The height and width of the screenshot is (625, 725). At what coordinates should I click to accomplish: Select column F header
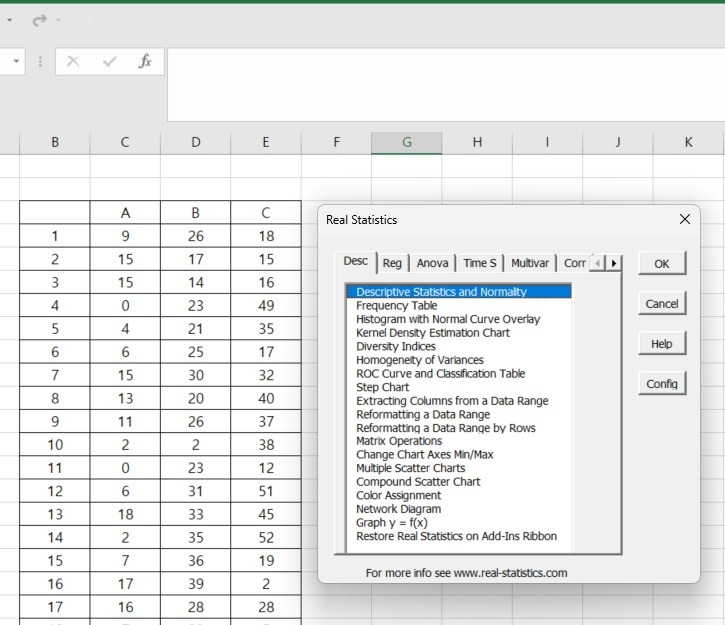click(x=336, y=142)
